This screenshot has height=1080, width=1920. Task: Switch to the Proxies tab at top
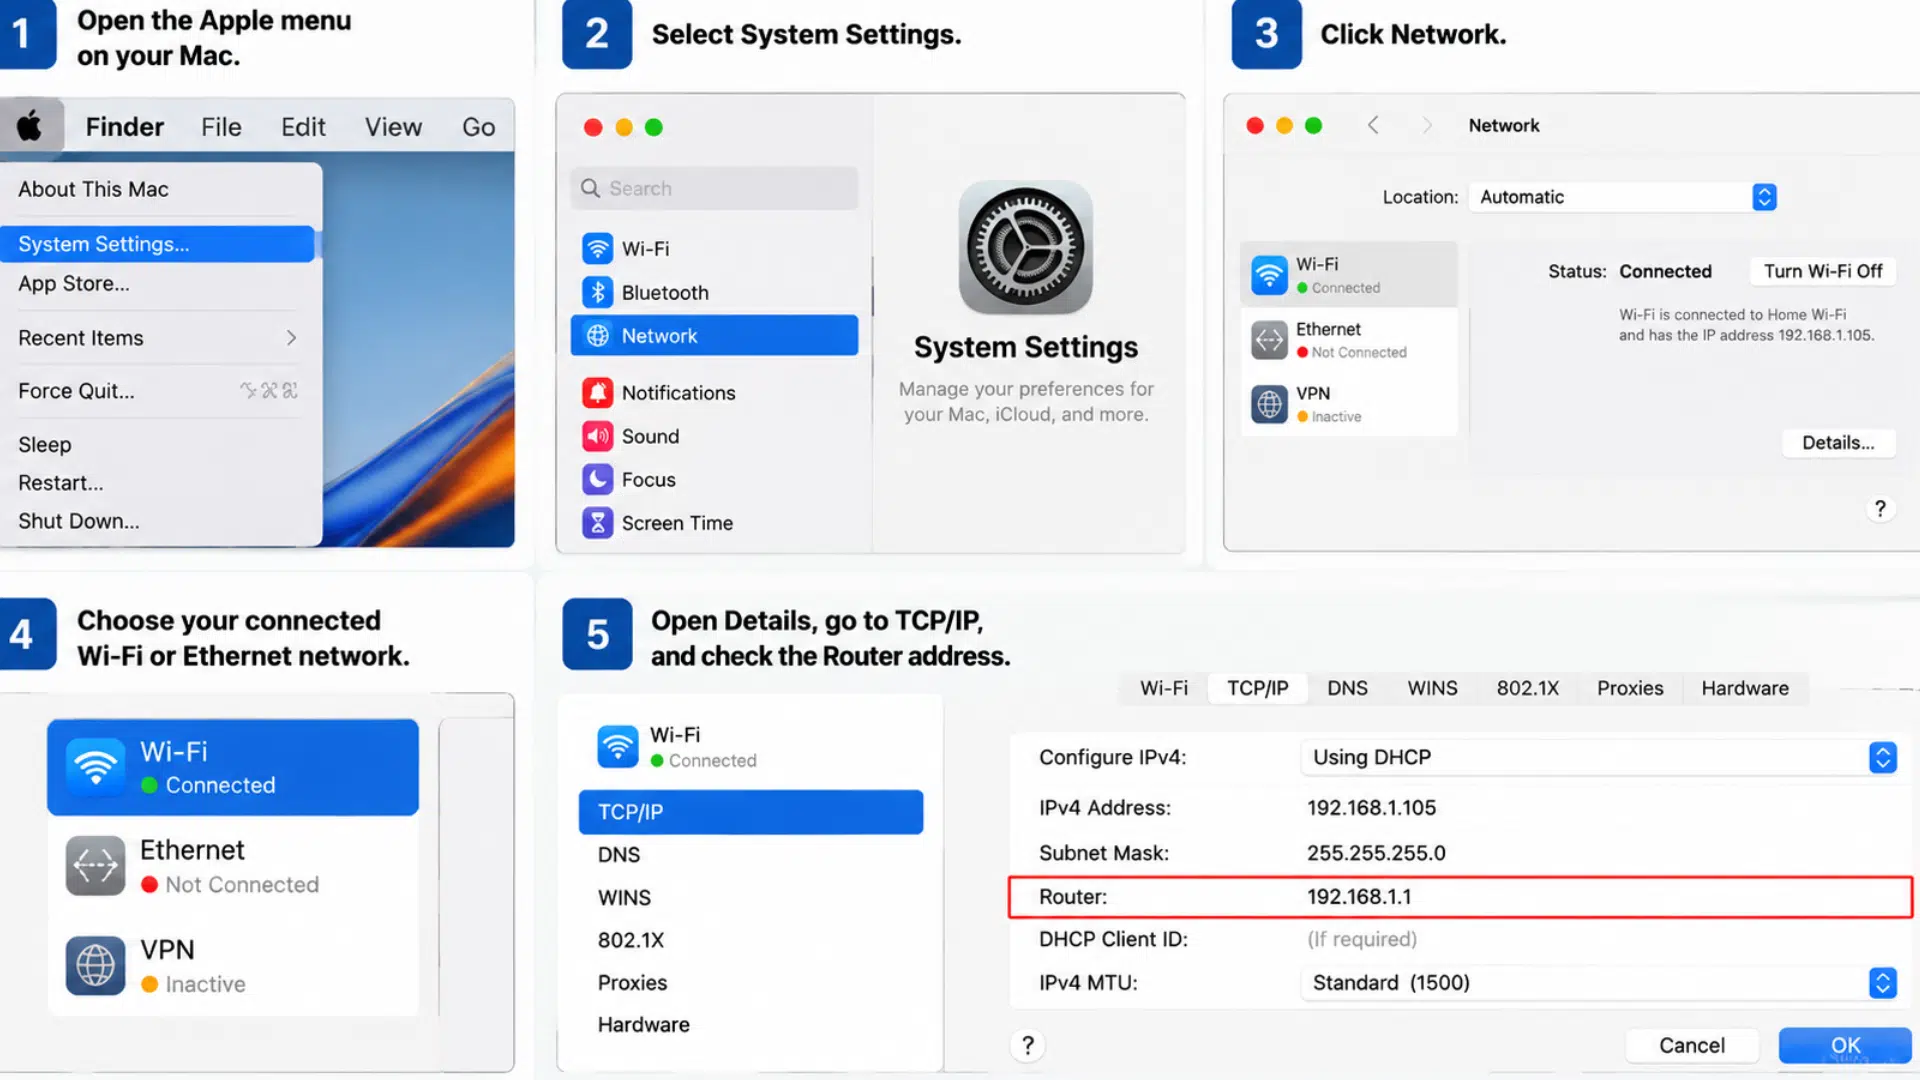point(1630,688)
